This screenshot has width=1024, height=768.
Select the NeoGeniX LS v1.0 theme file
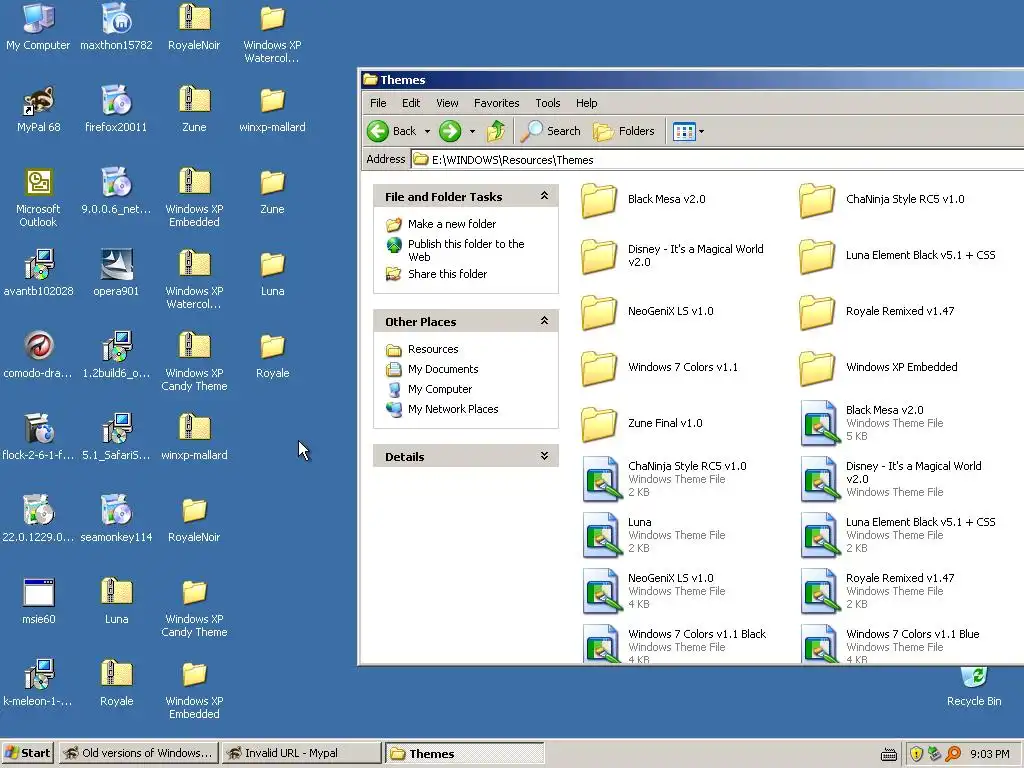pyautogui.click(x=654, y=592)
